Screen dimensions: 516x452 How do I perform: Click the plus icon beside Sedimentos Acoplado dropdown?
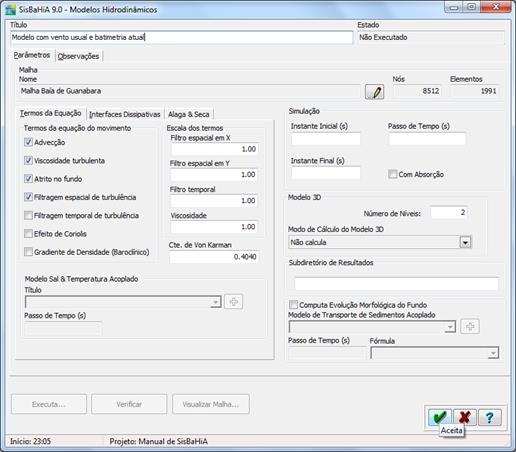[x=470, y=327]
